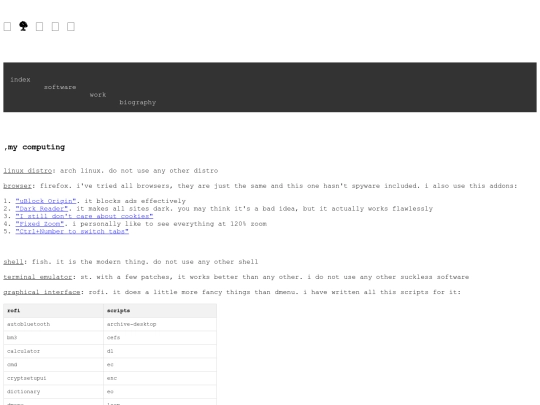Open the work page in the navigation bar
Screen dimensions: 540x405
click(x=98, y=95)
